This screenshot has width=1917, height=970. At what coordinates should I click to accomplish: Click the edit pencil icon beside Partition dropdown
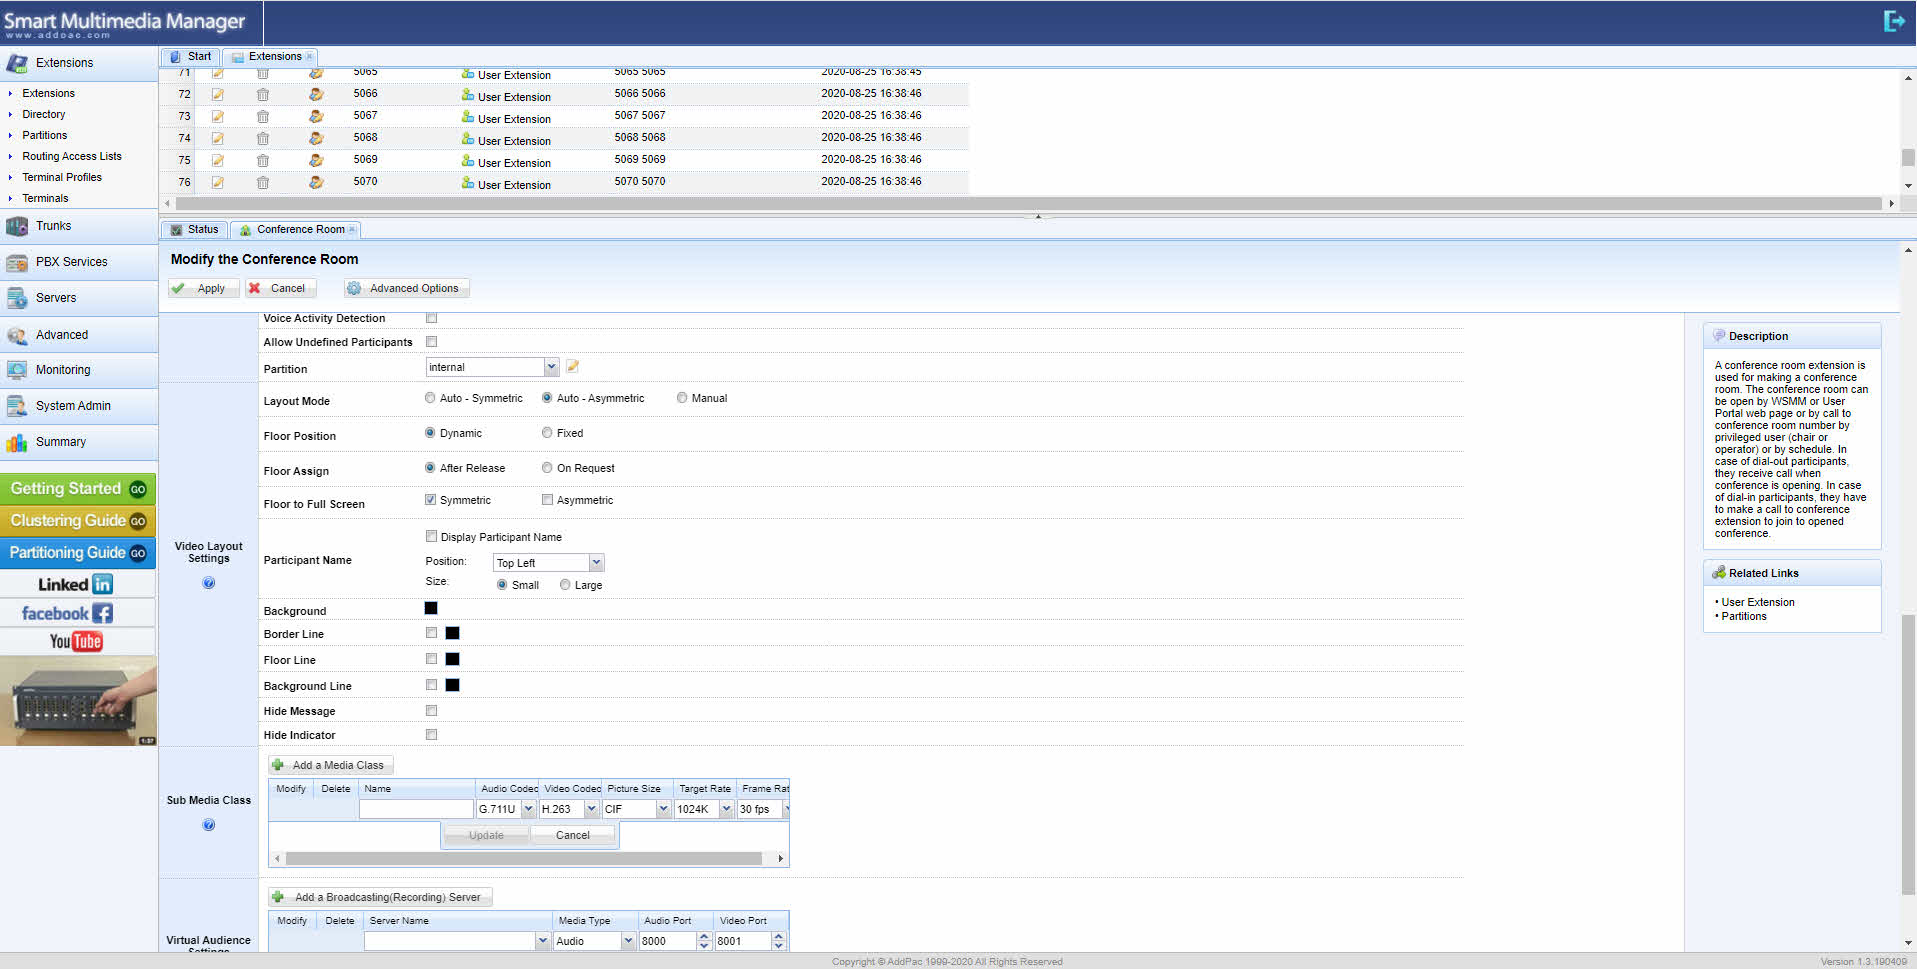[x=573, y=367]
